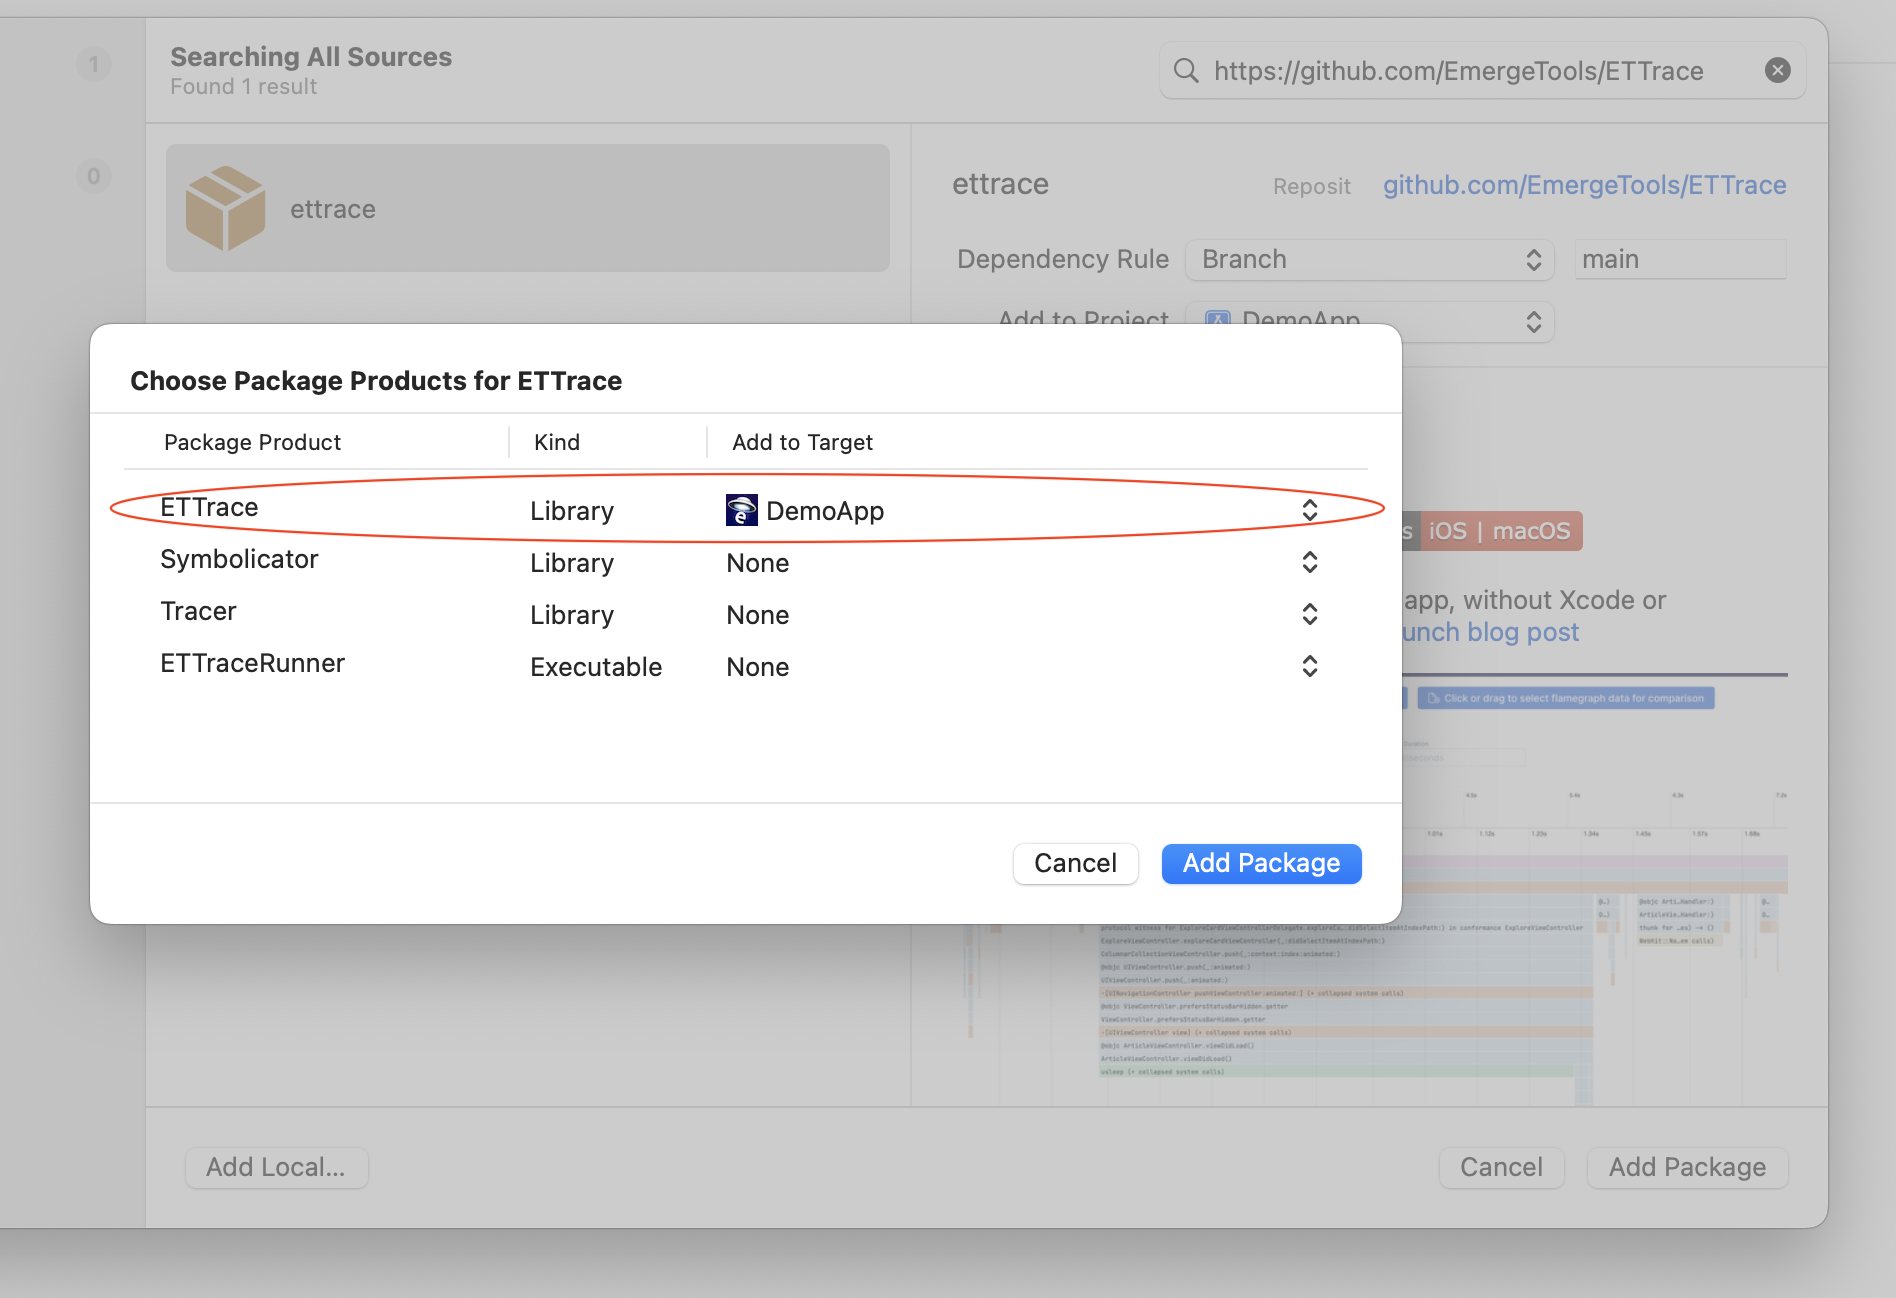1896x1298 pixels.
Task: Click the Executable kind cell
Action: [596, 667]
